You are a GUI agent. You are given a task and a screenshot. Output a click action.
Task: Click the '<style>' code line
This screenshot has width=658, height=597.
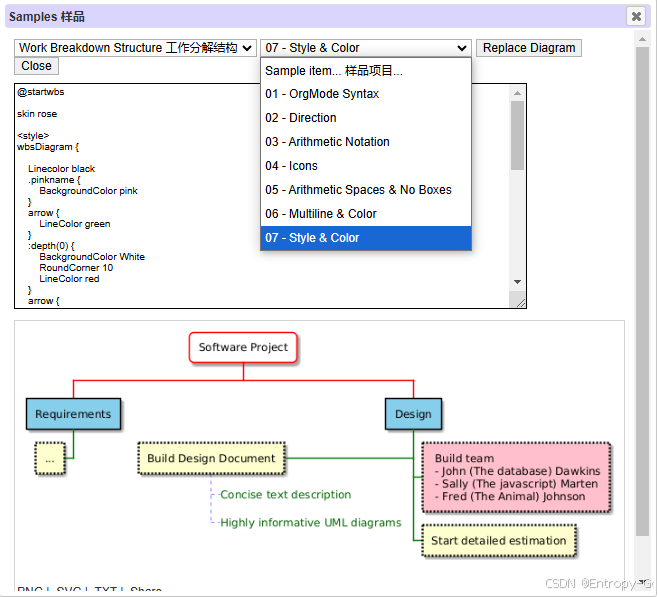[x=33, y=136]
